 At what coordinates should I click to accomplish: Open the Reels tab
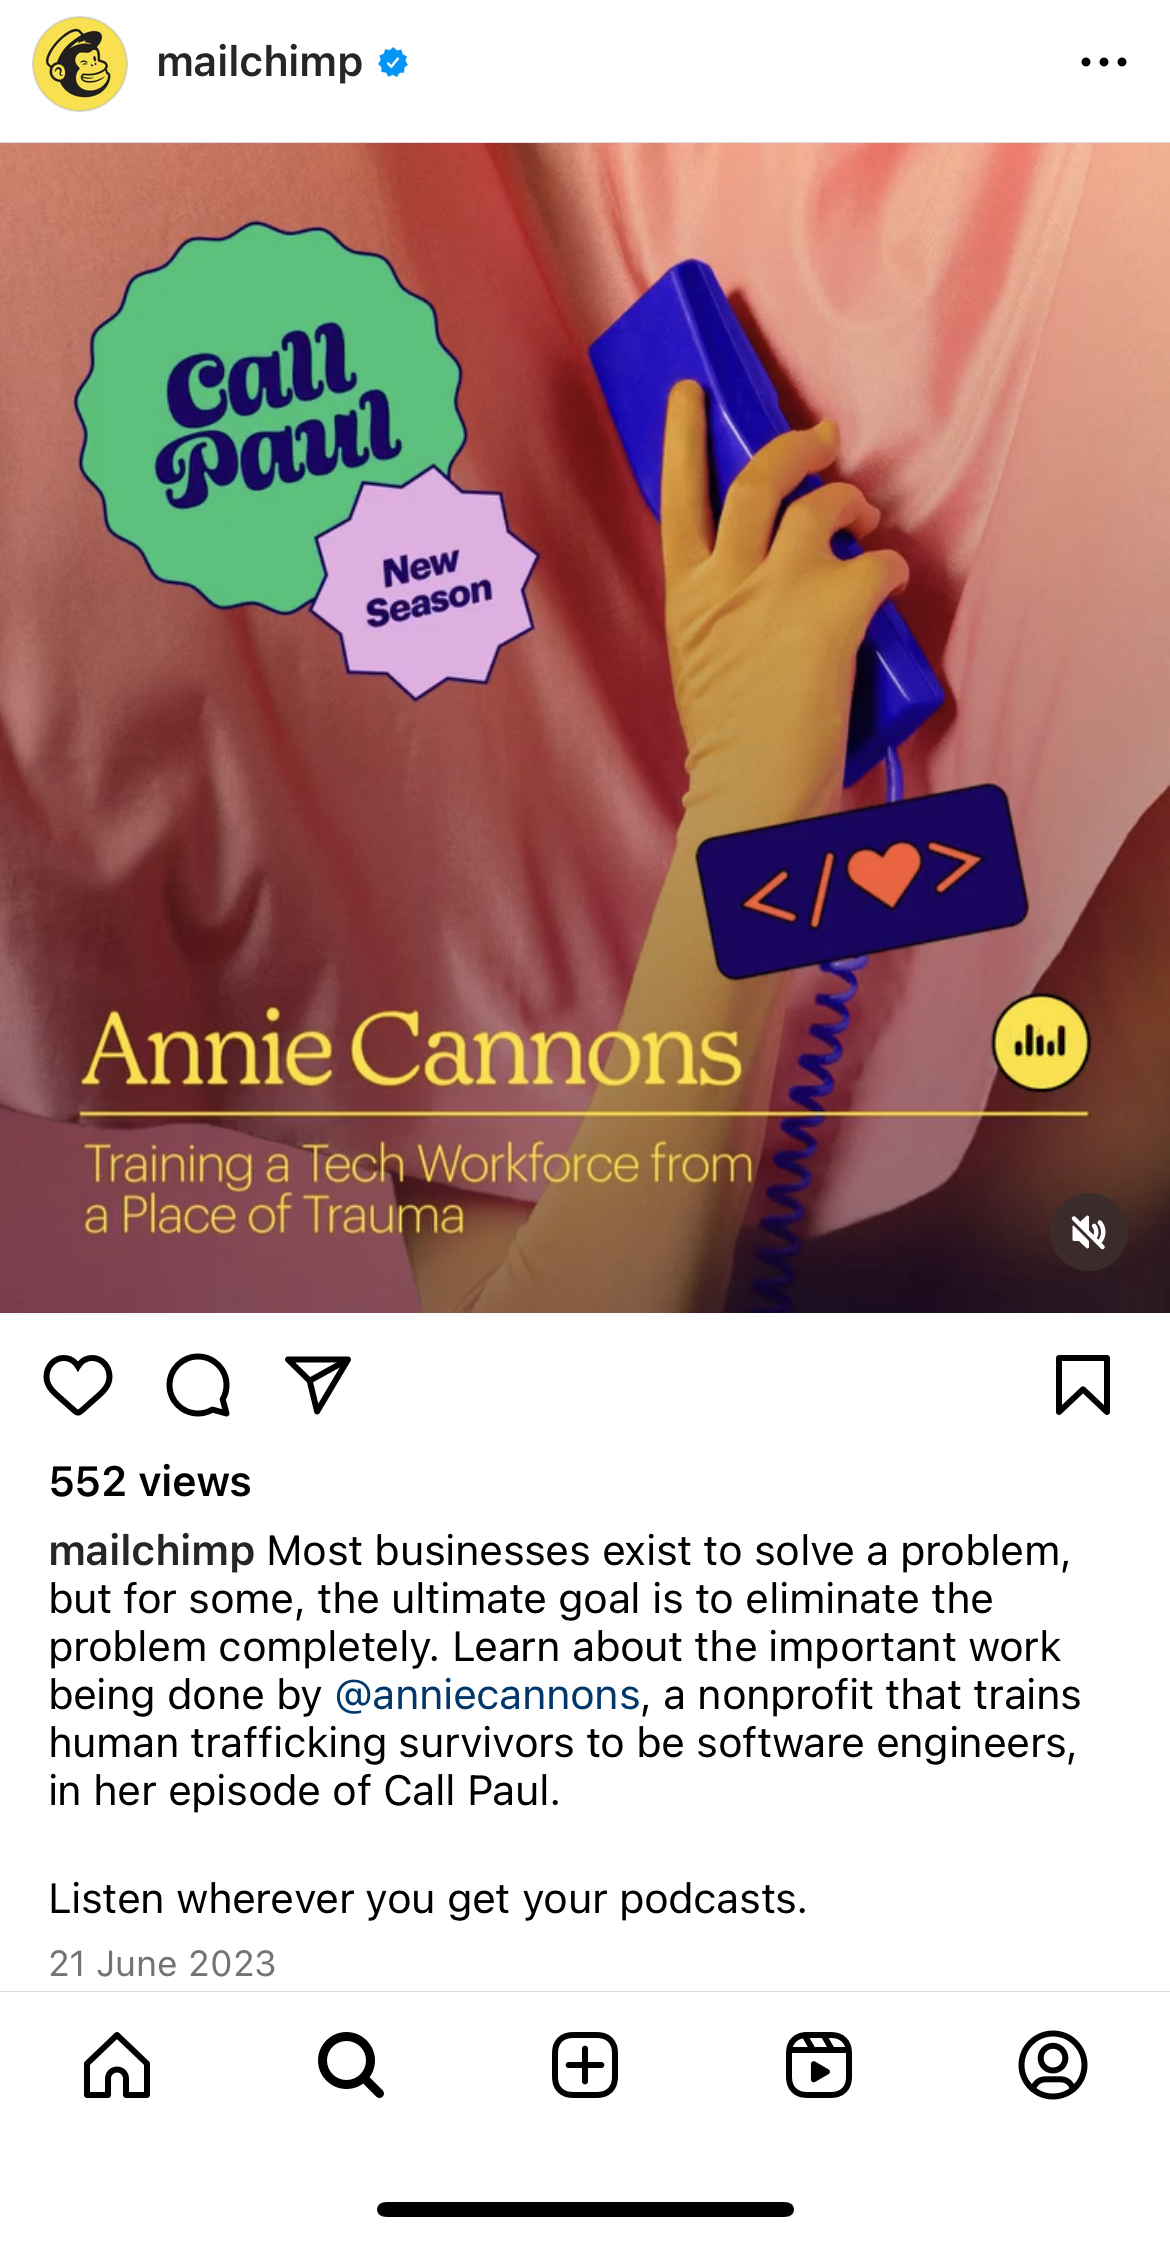point(819,2065)
